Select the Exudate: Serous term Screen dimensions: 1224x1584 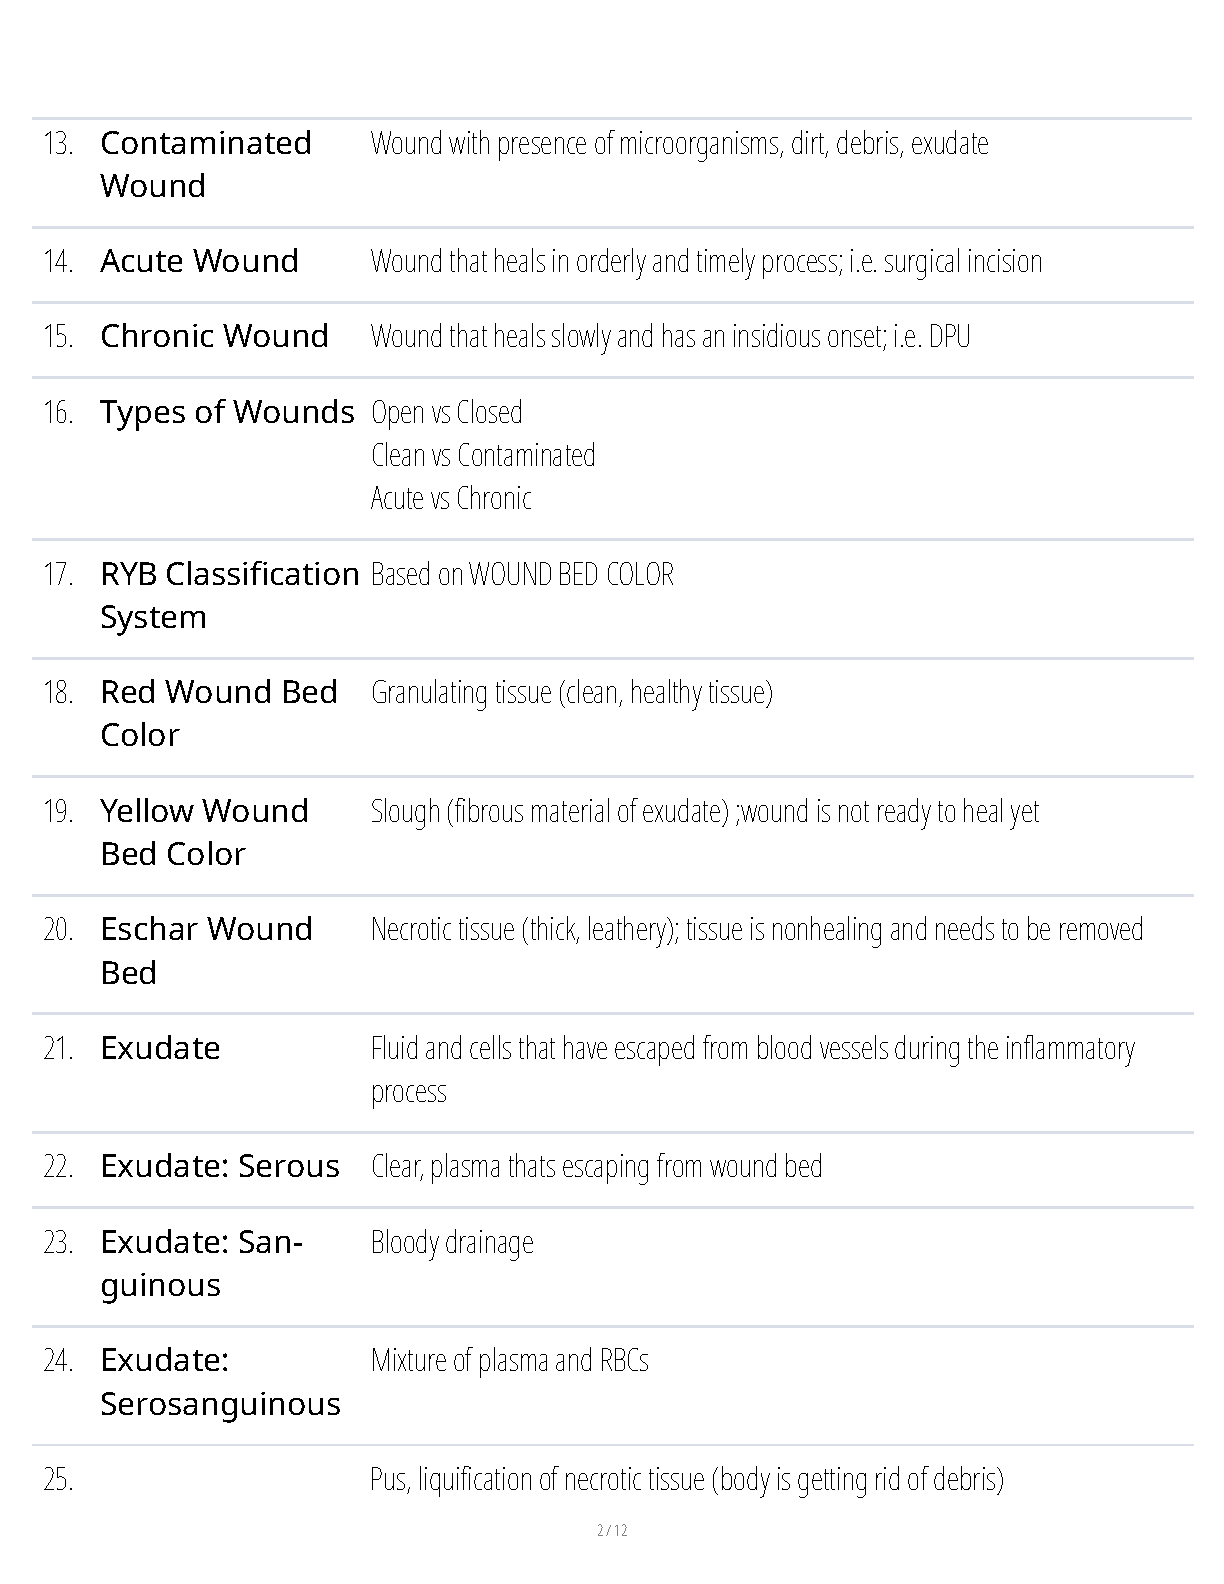(220, 1166)
